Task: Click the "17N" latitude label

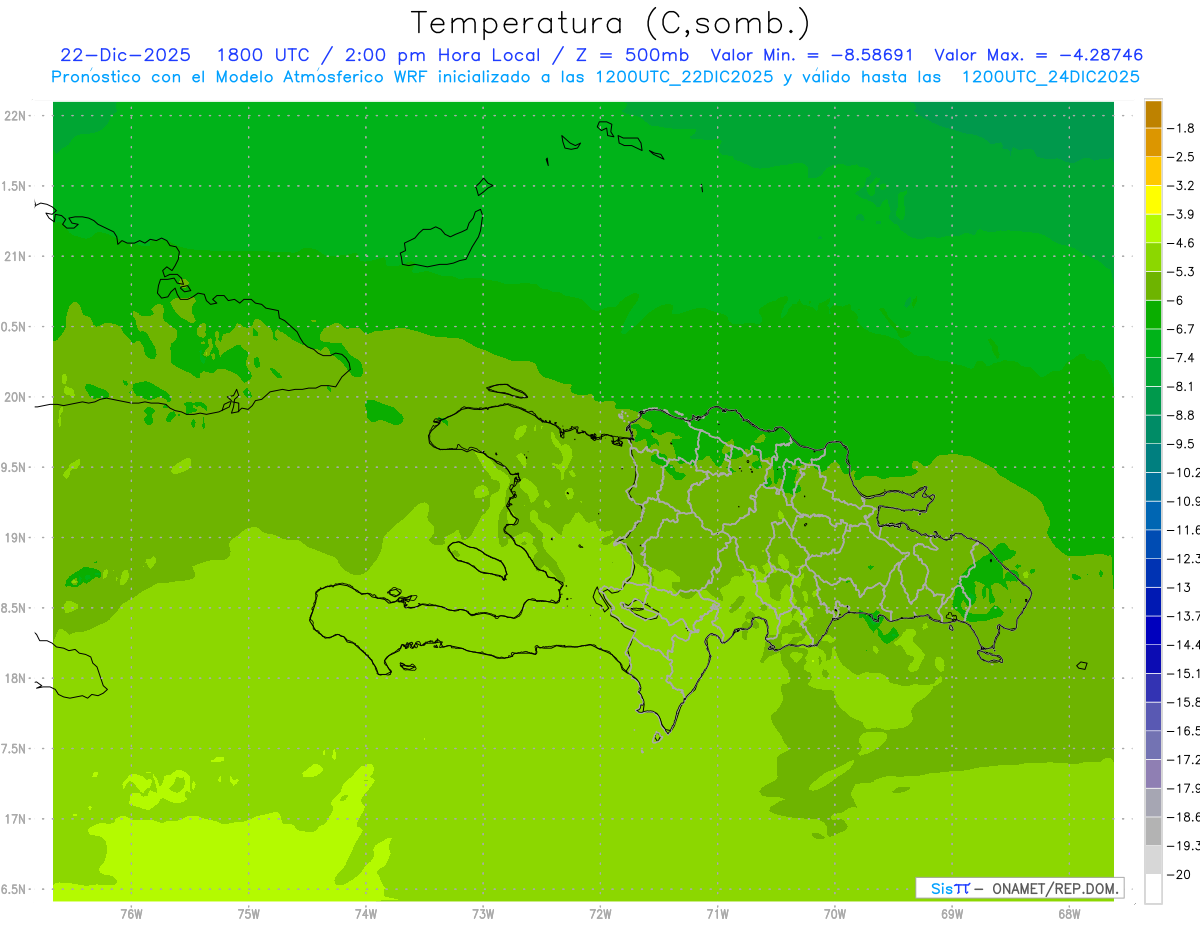Action: click(16, 819)
